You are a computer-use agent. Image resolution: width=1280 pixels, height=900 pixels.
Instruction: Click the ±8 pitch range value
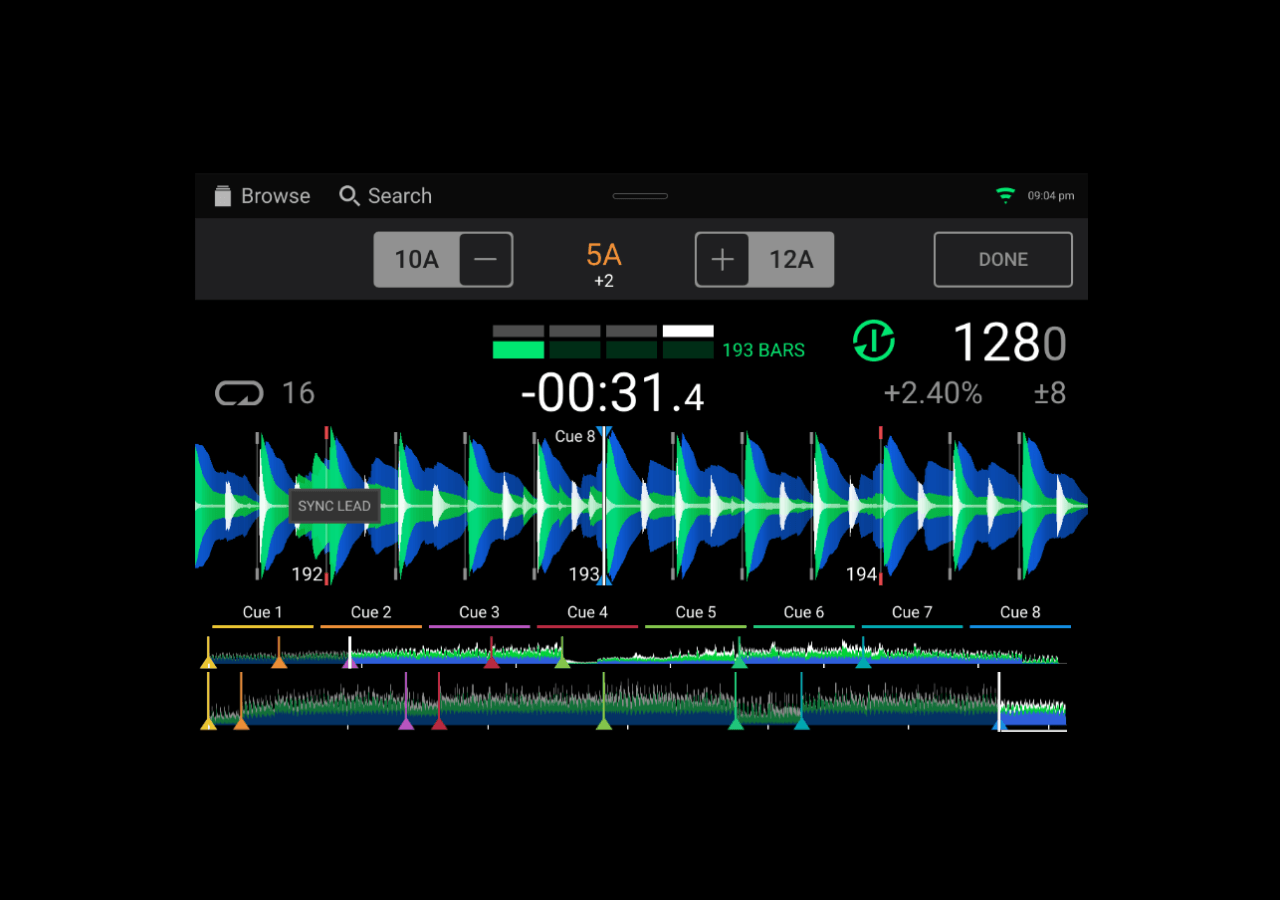click(1050, 393)
